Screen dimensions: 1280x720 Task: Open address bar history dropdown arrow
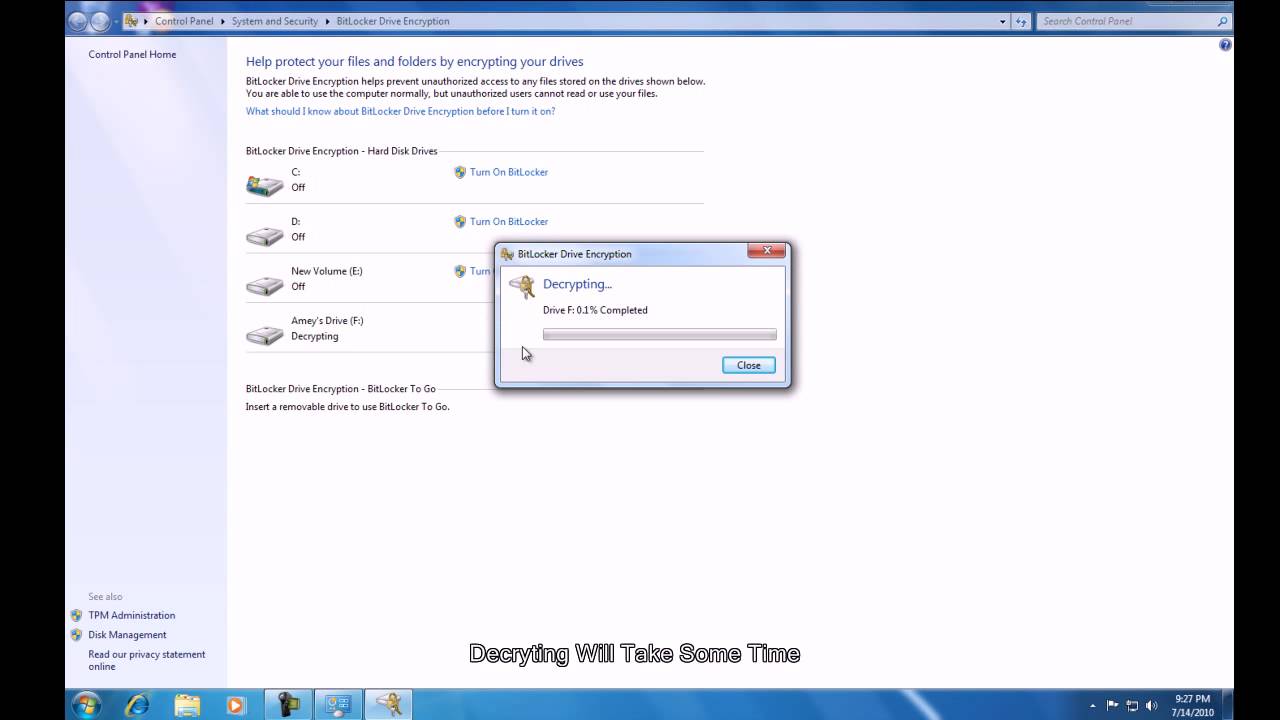click(1003, 21)
